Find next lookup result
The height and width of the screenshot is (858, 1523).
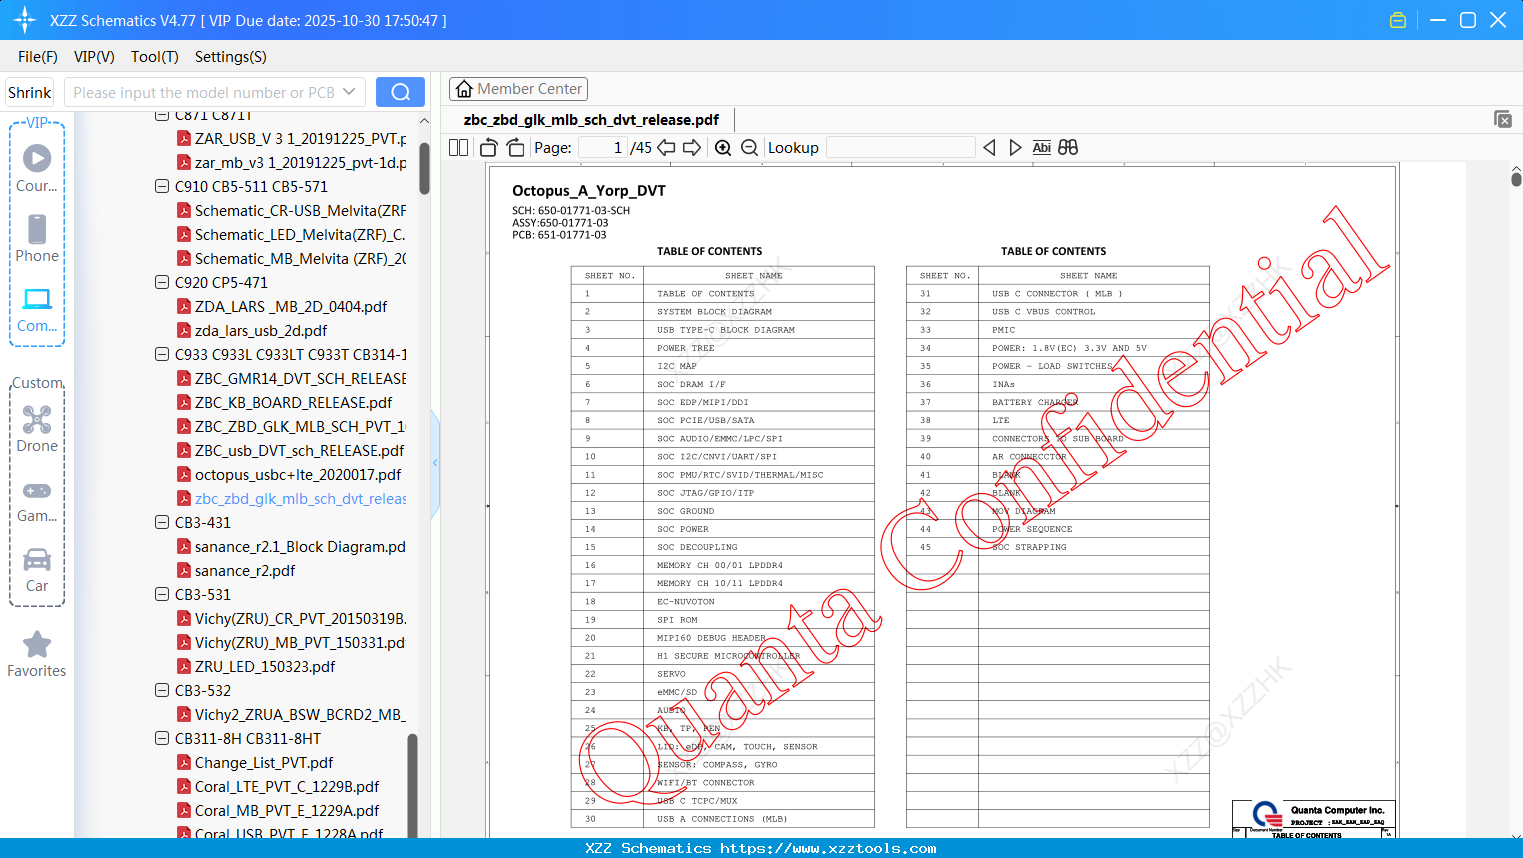pyautogui.click(x=1015, y=148)
